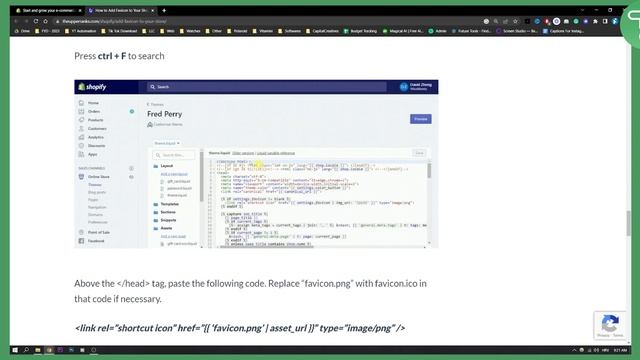Open a new browser tab
This screenshot has height=360, width=640.
tap(164, 10)
